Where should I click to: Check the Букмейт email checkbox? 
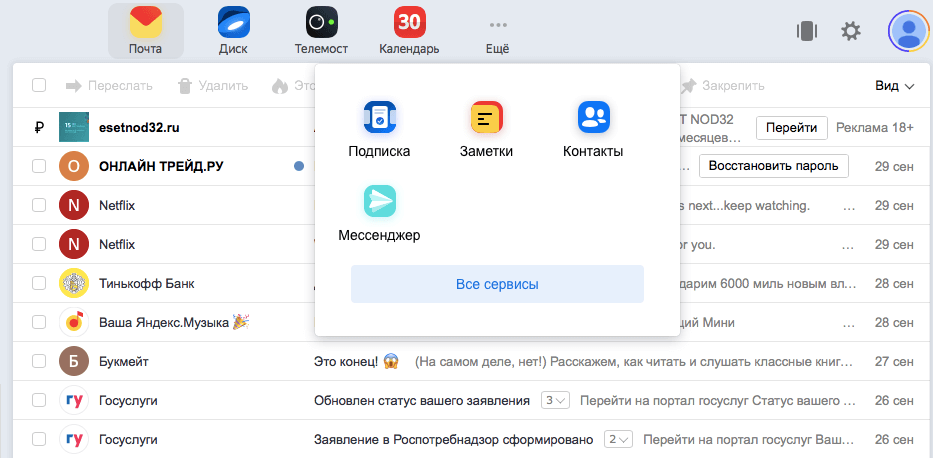(39, 361)
